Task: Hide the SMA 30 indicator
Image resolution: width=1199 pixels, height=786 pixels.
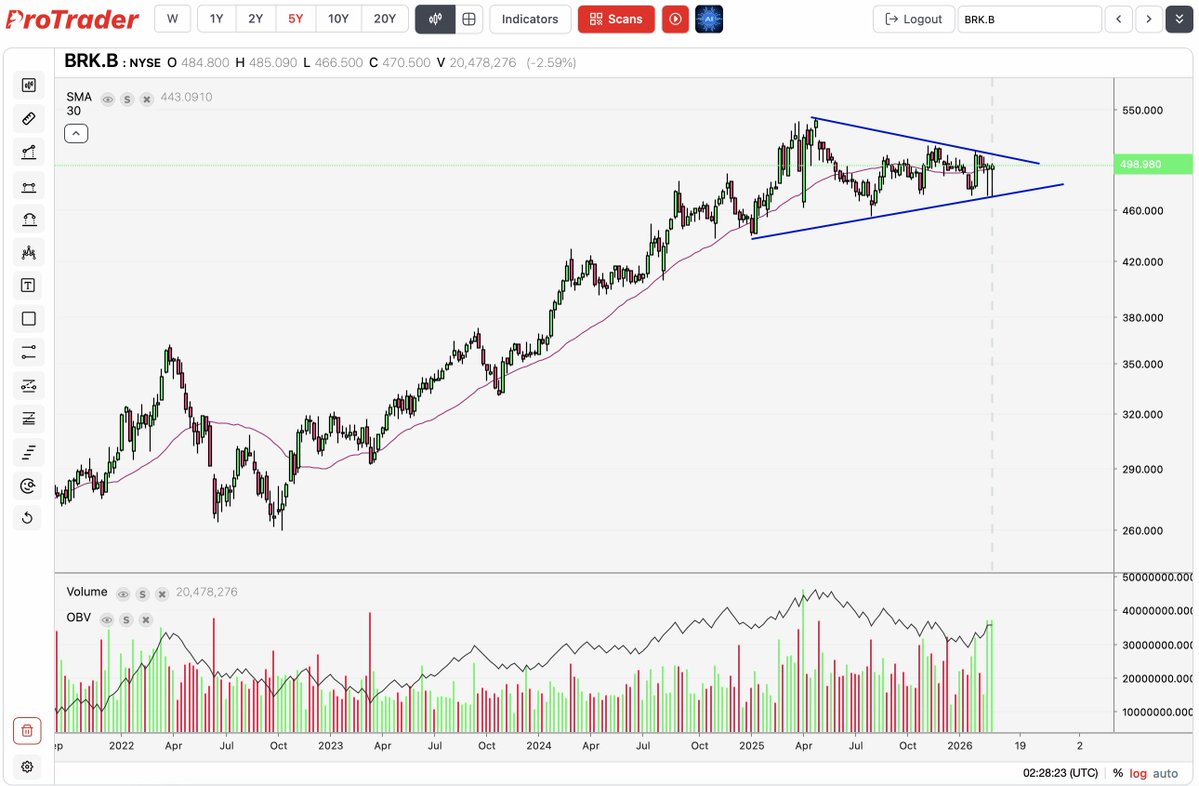Action: pyautogui.click(x=106, y=97)
